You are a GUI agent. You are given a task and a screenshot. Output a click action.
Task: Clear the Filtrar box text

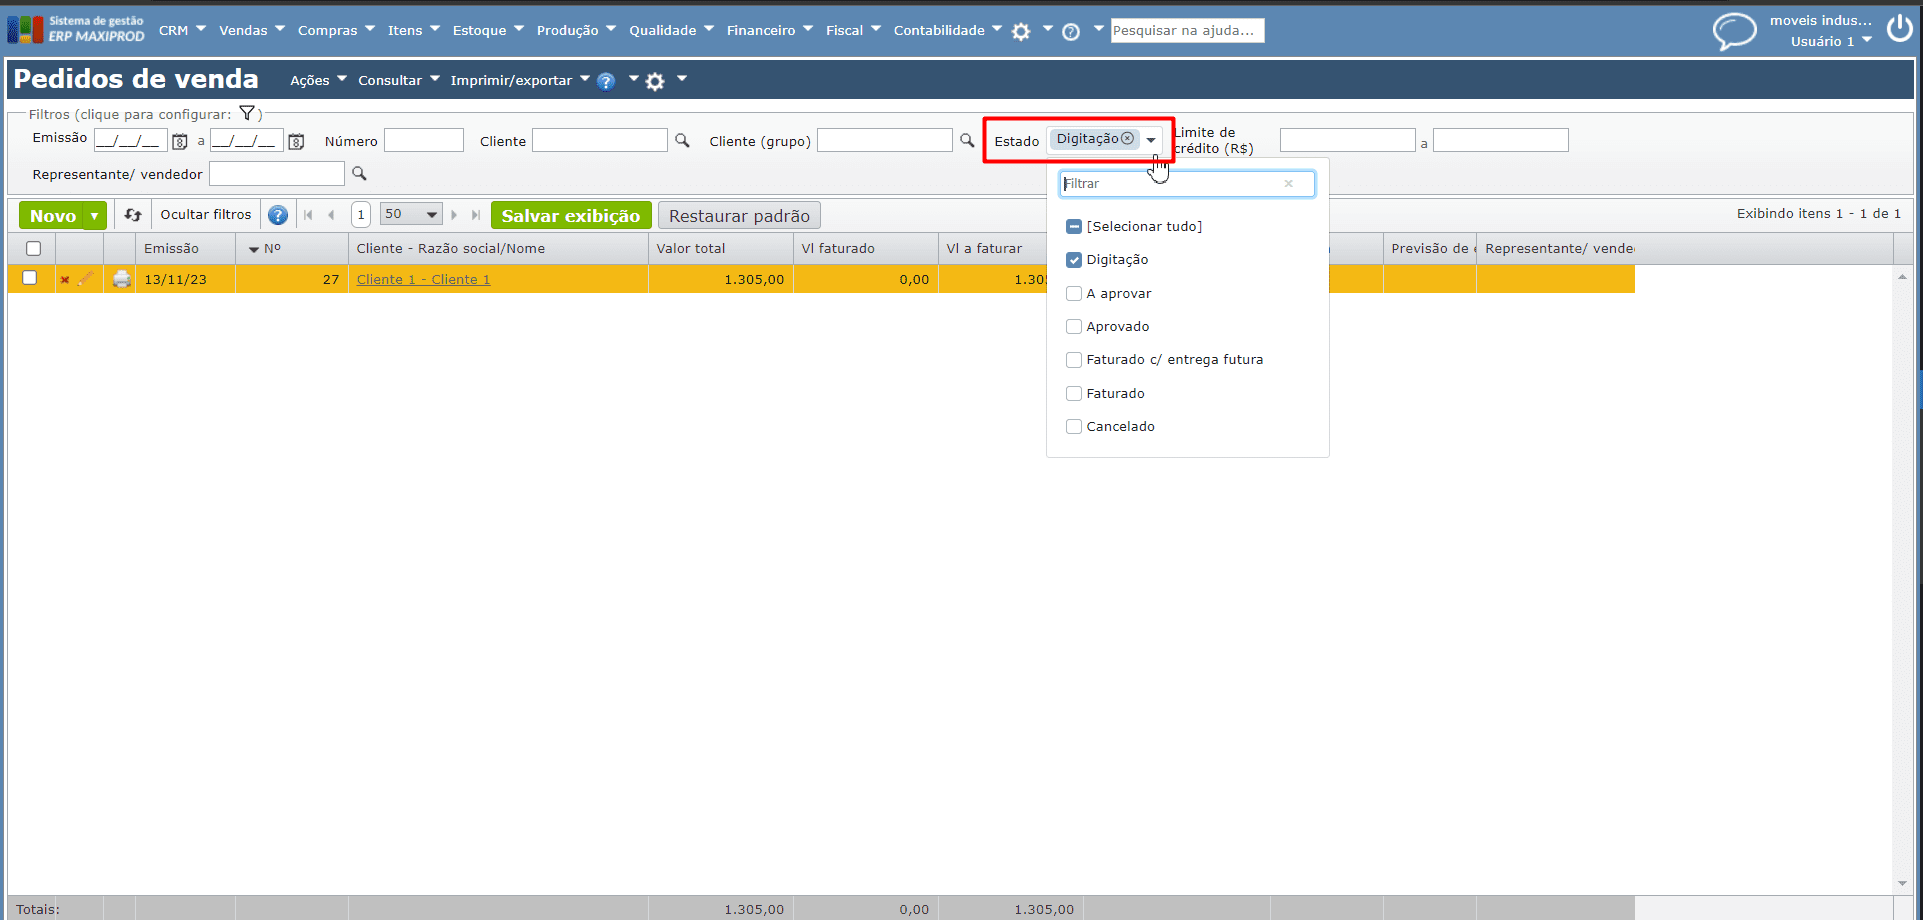1288,183
